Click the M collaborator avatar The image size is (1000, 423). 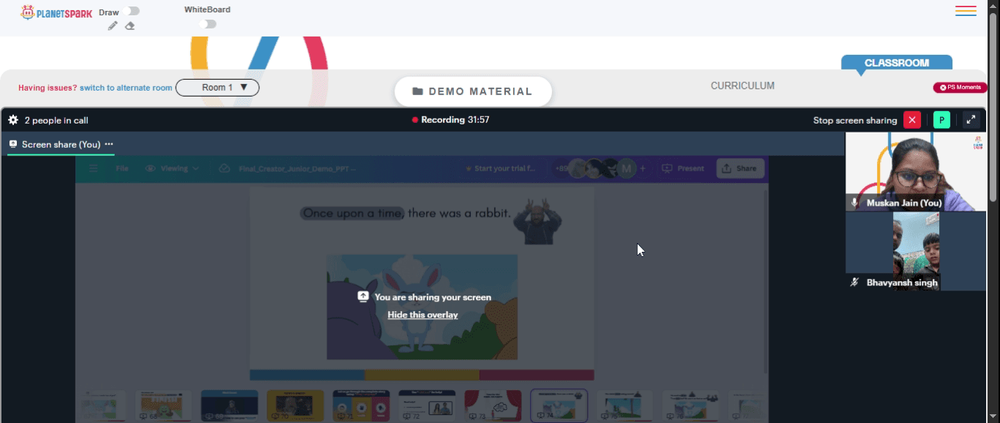click(627, 168)
